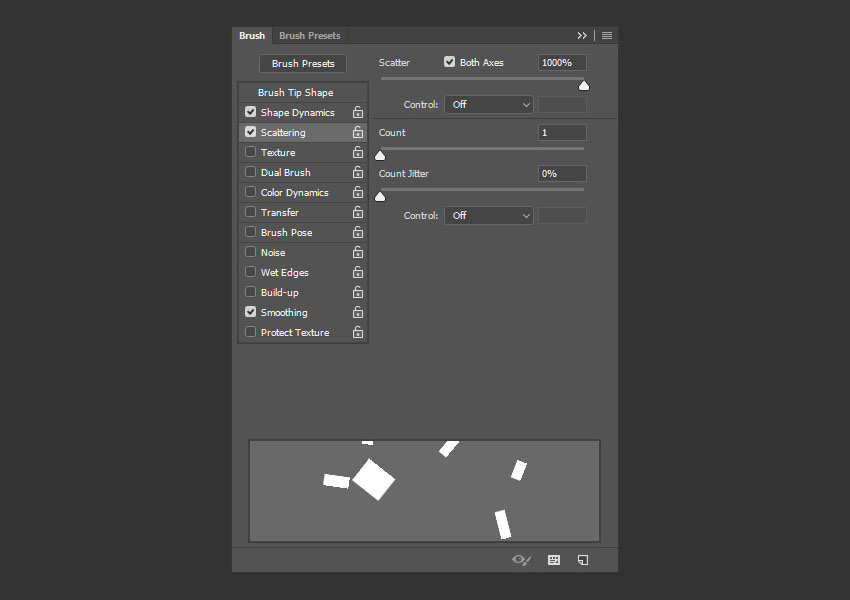
Task: Click the Brush Presets button
Action: coord(303,63)
